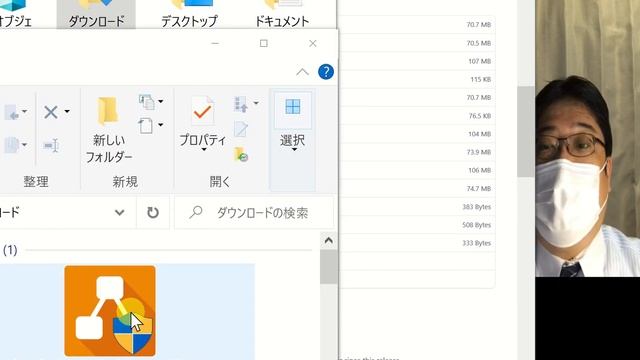The image size is (640, 360).
Task: Open the ドキュメント folder
Action: pyautogui.click(x=282, y=14)
